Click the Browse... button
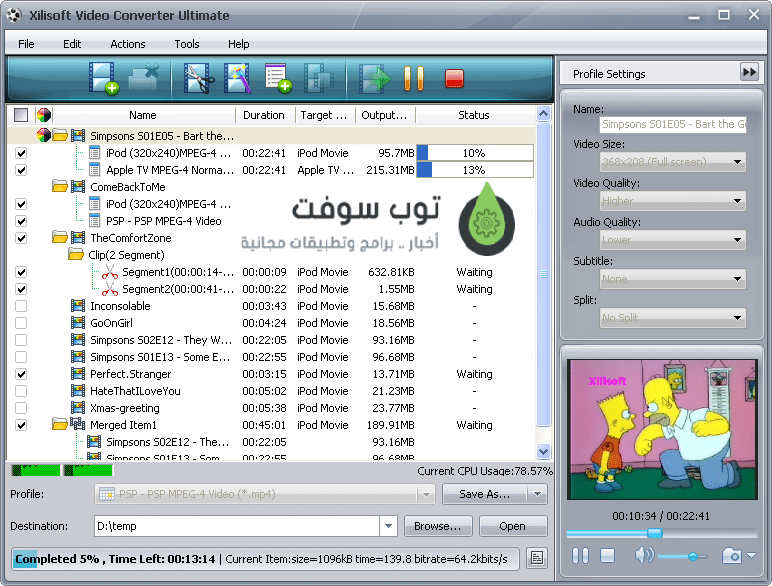Viewport: 772px width, 586px height. coord(438,526)
